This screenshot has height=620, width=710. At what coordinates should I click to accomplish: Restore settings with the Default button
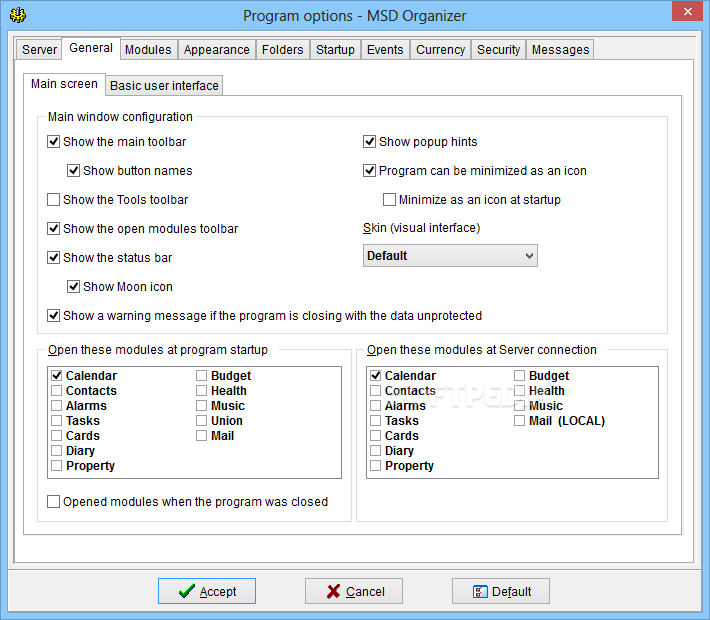coord(501,591)
